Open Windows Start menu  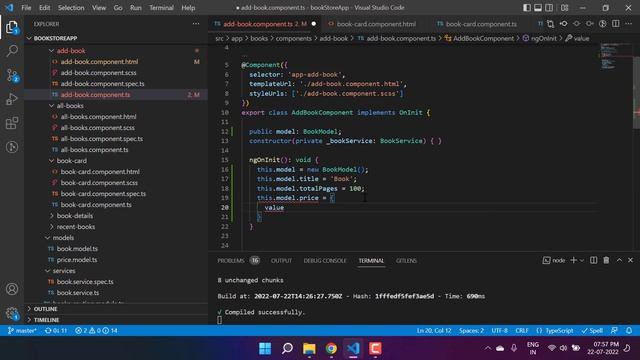[x=265, y=349]
